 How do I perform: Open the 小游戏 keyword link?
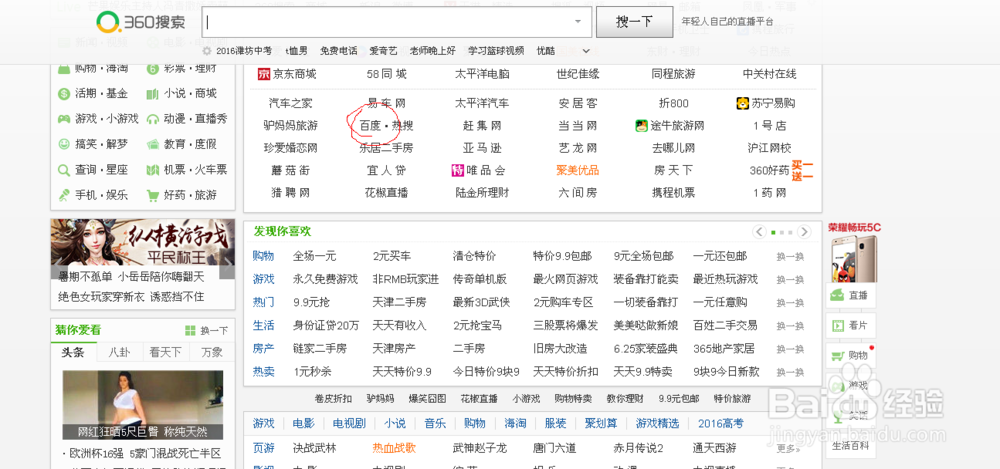[526, 399]
